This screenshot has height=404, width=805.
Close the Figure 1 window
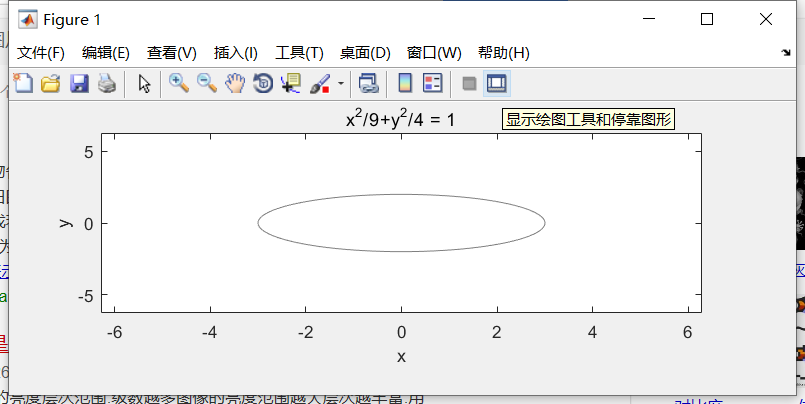pyautogui.click(x=765, y=19)
